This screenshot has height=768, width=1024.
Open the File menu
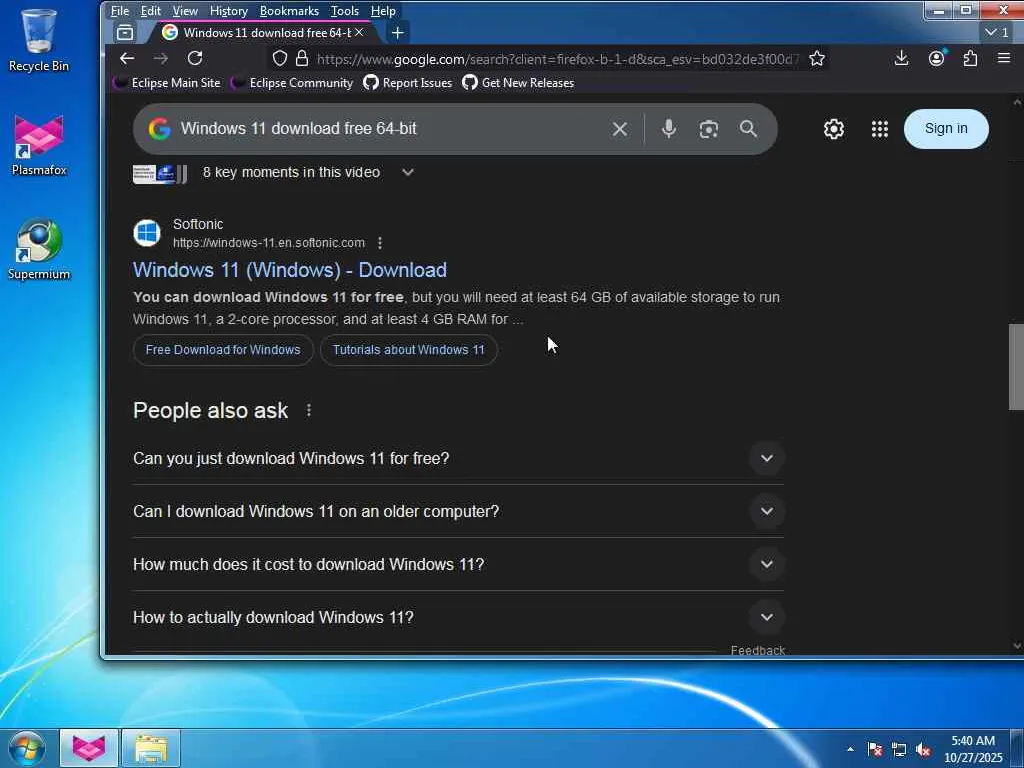coord(120,11)
